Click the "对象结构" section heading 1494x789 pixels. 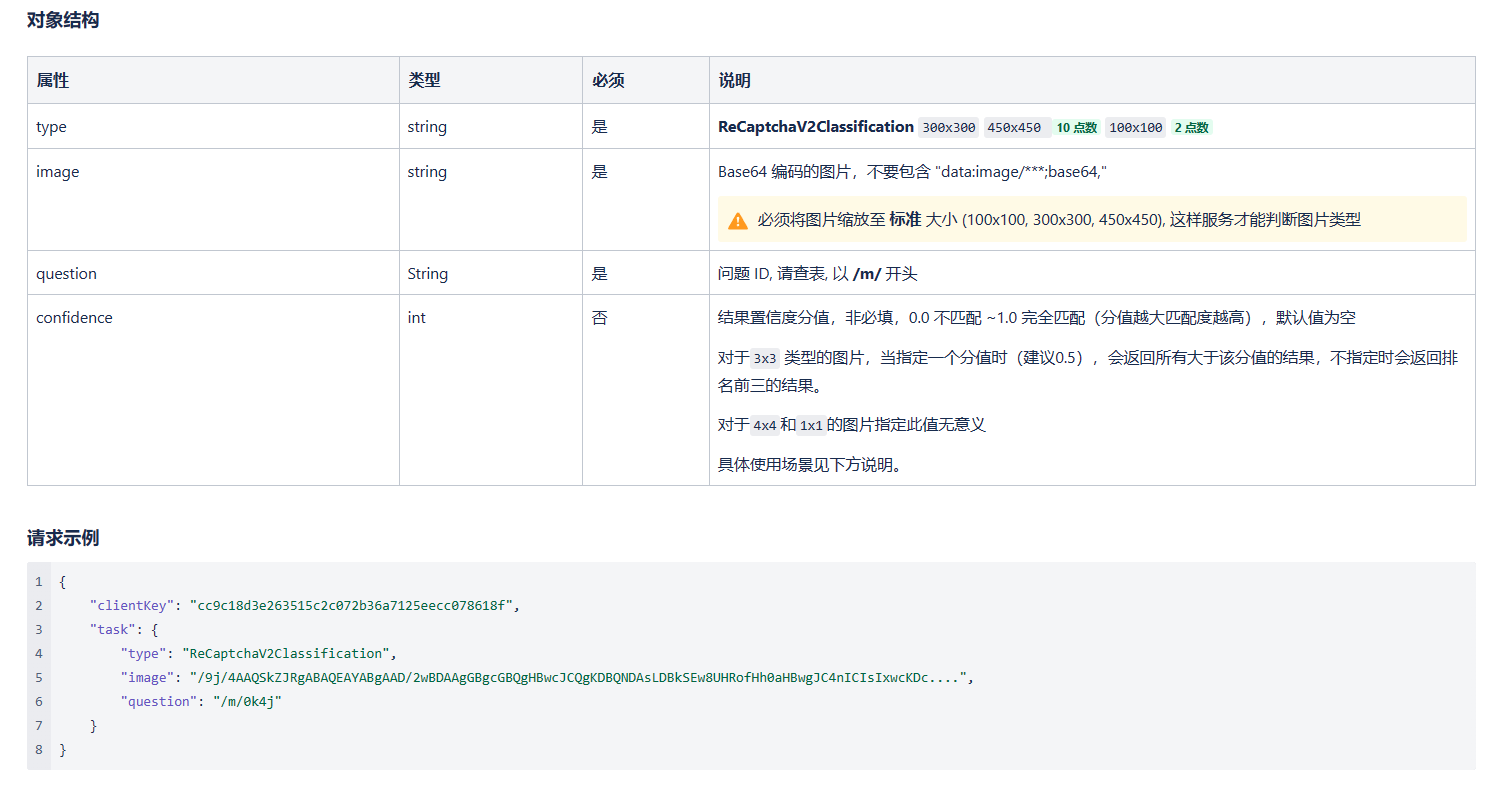coord(63,20)
